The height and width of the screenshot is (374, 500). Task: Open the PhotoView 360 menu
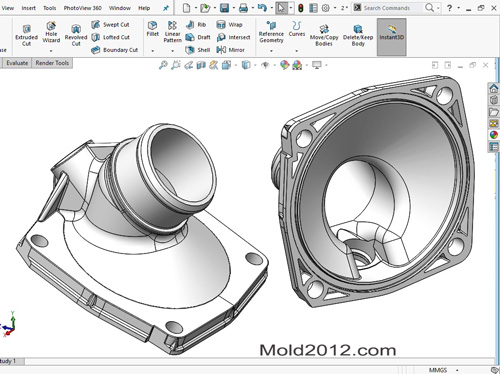pos(82,8)
